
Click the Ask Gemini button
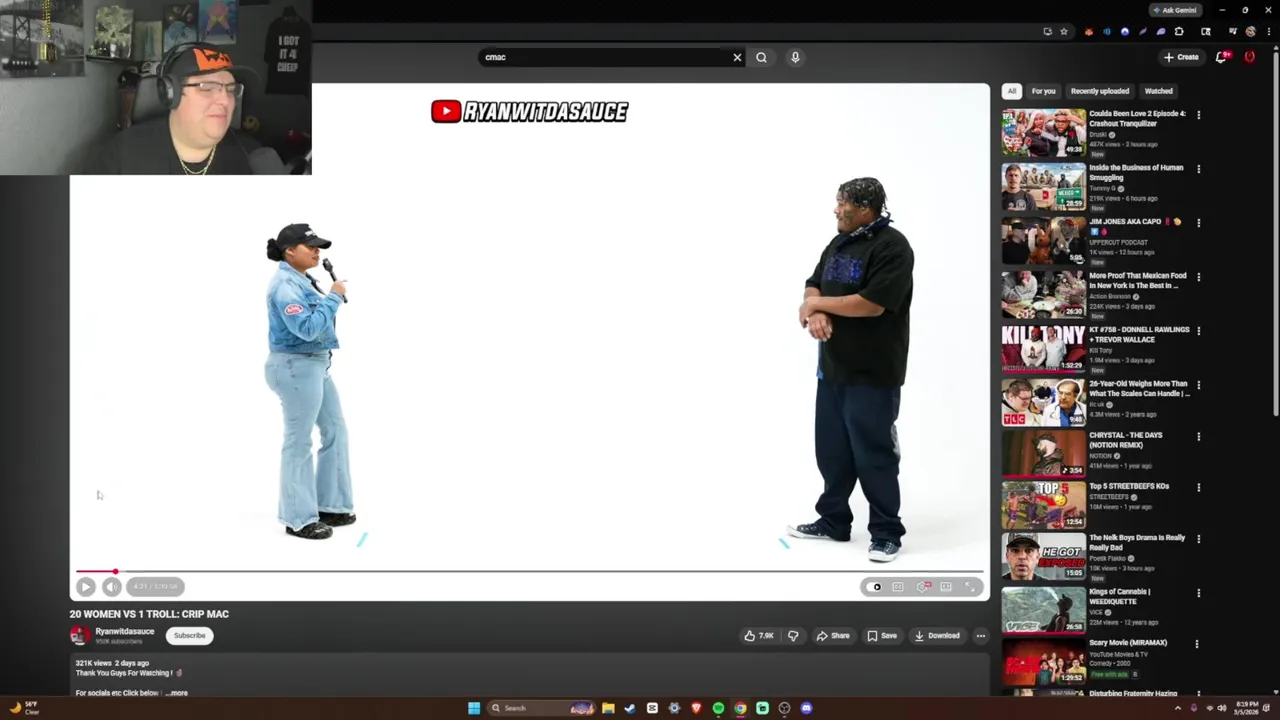click(x=1174, y=10)
